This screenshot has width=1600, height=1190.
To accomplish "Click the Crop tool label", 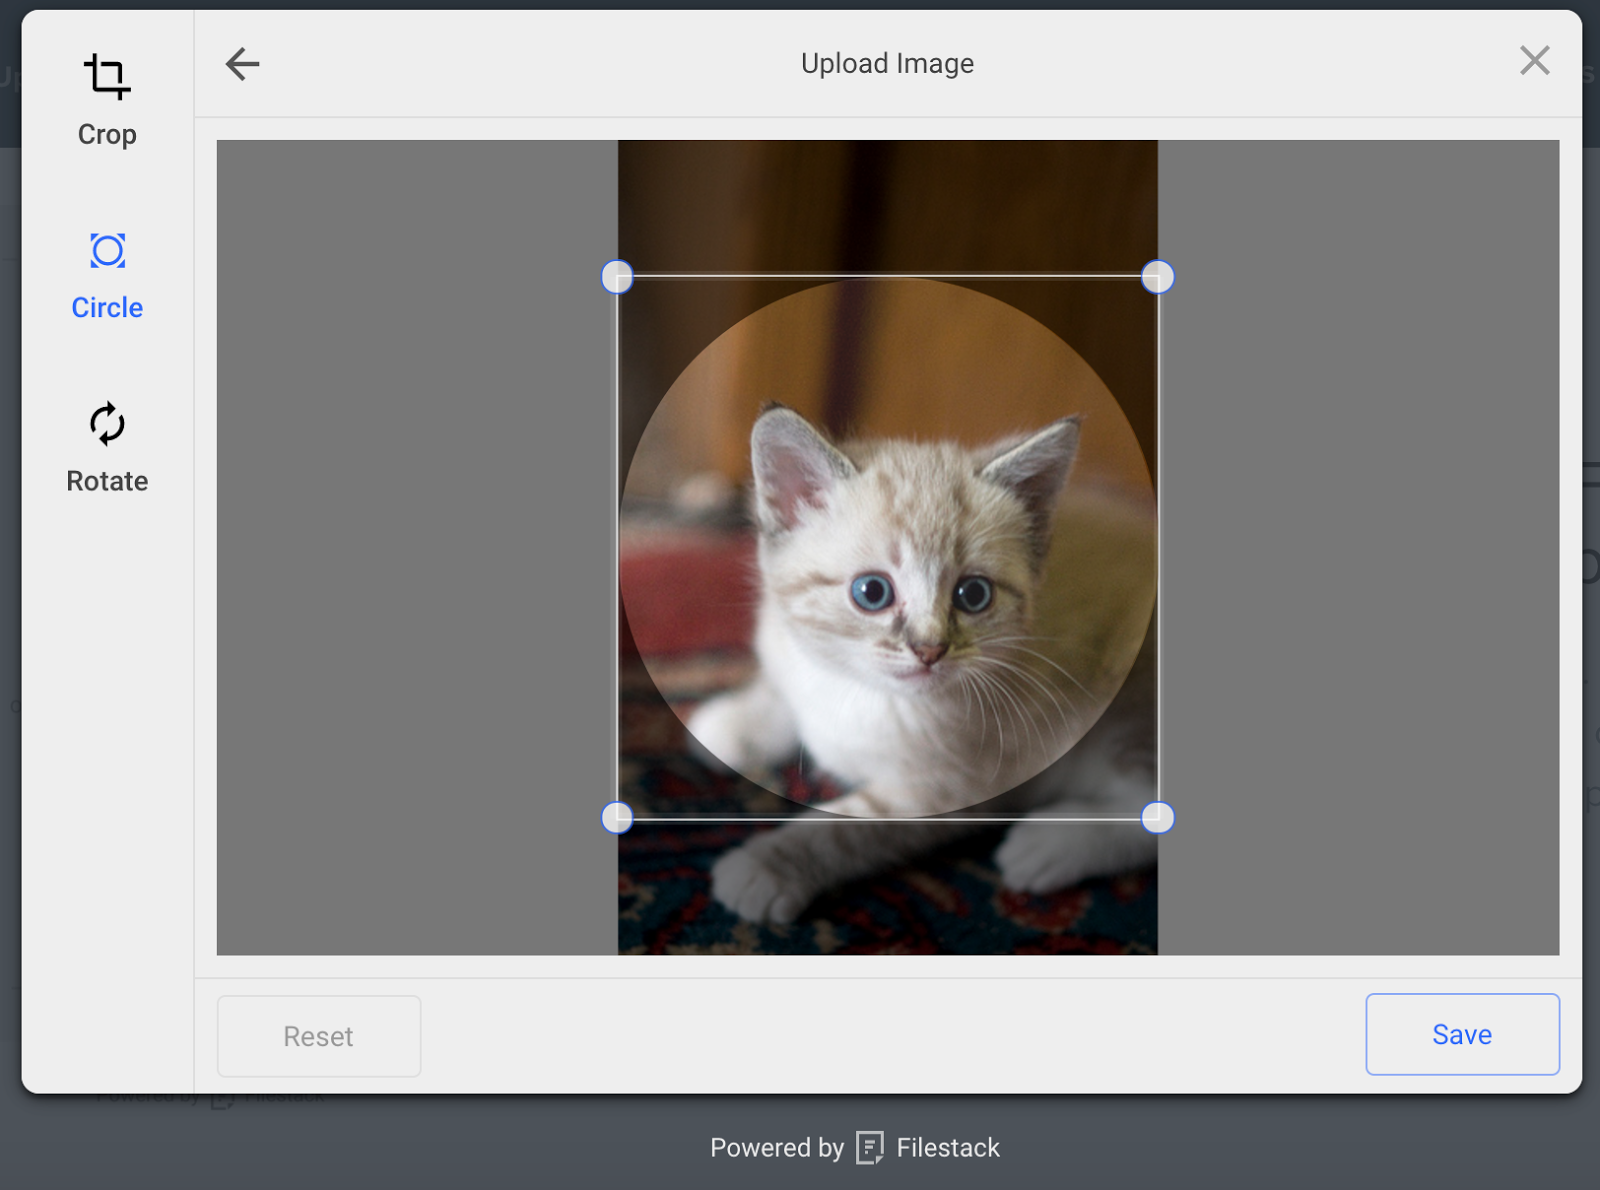I will (x=106, y=134).
